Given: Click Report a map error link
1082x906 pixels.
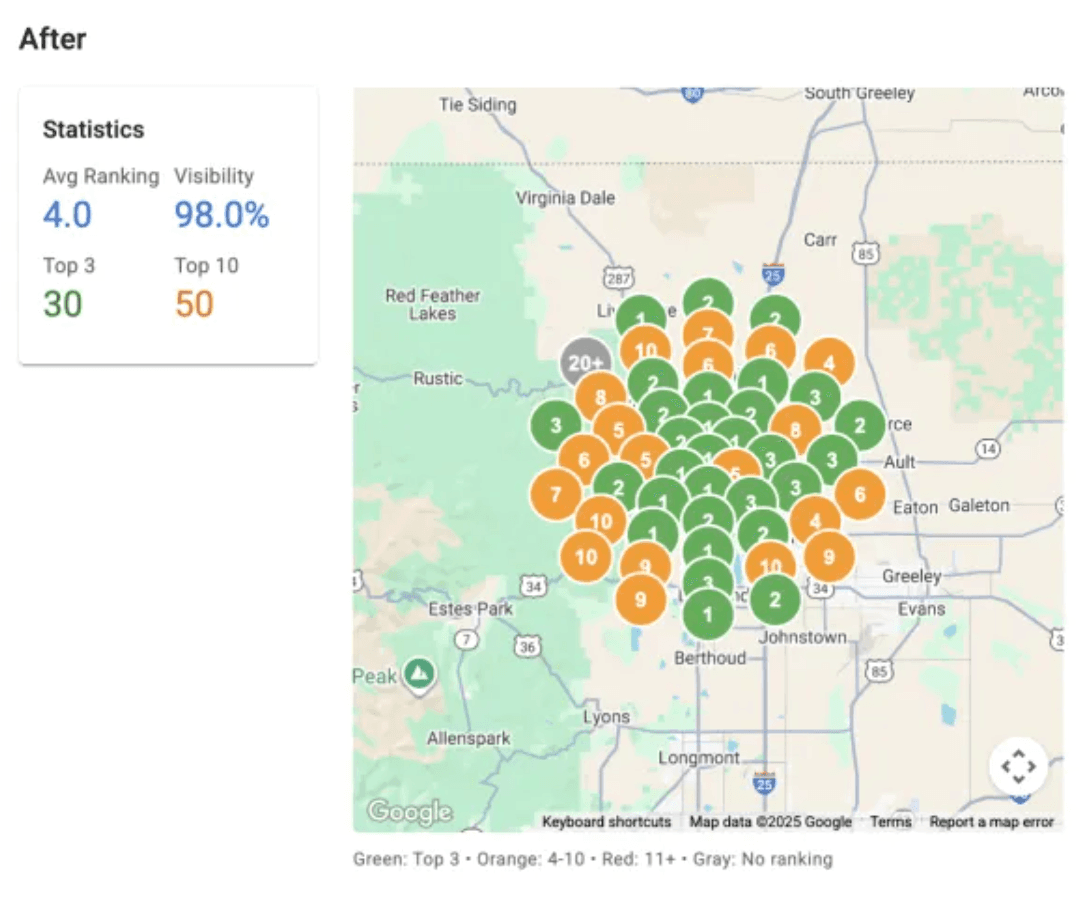Looking at the screenshot, I should click(x=991, y=822).
